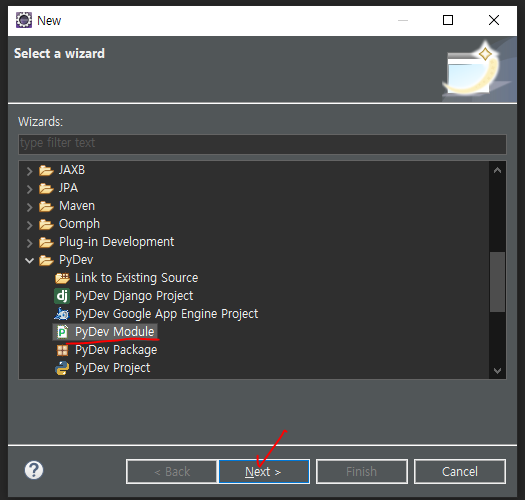Click the PyDev folder icon

click(x=46, y=261)
